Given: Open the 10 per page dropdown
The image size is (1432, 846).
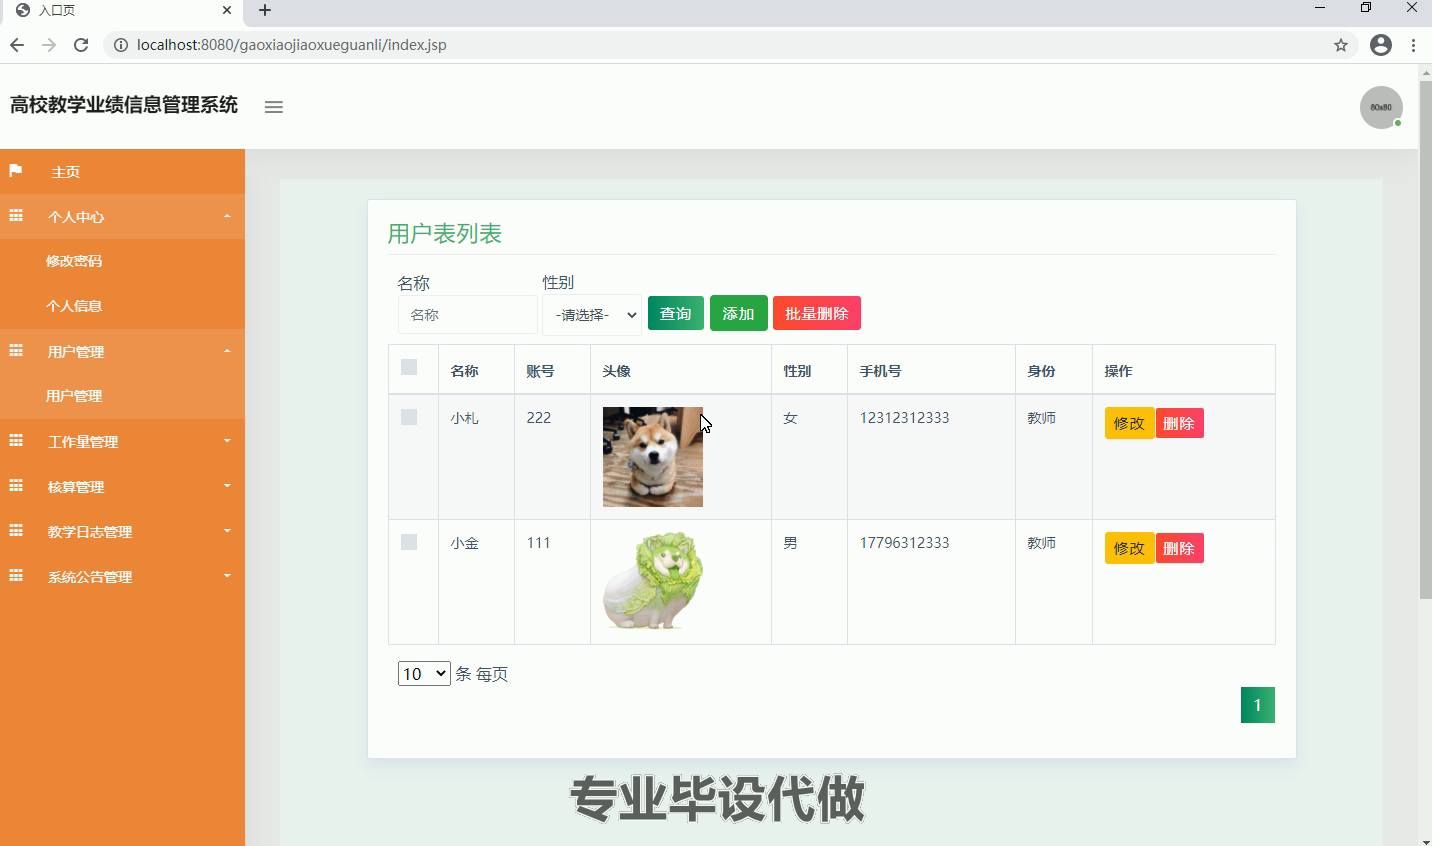Looking at the screenshot, I should click(x=424, y=674).
